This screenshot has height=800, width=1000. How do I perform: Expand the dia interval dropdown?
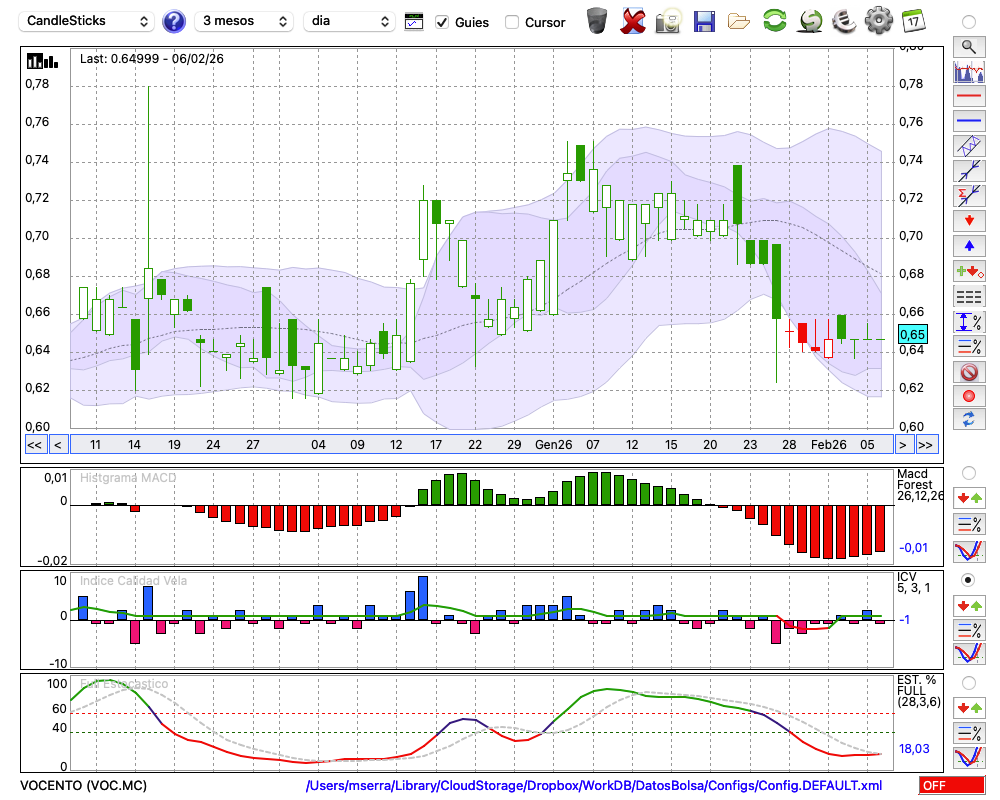(350, 21)
